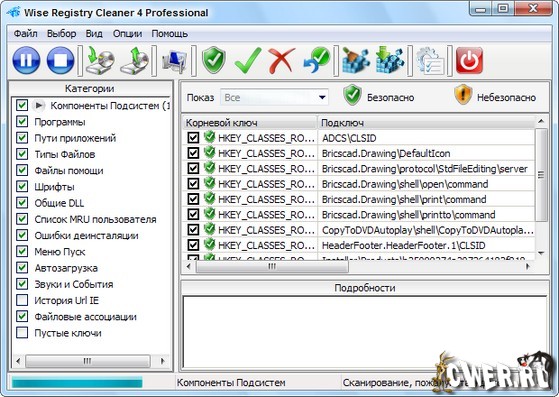Click the Небезопасно filter button

click(x=495, y=96)
